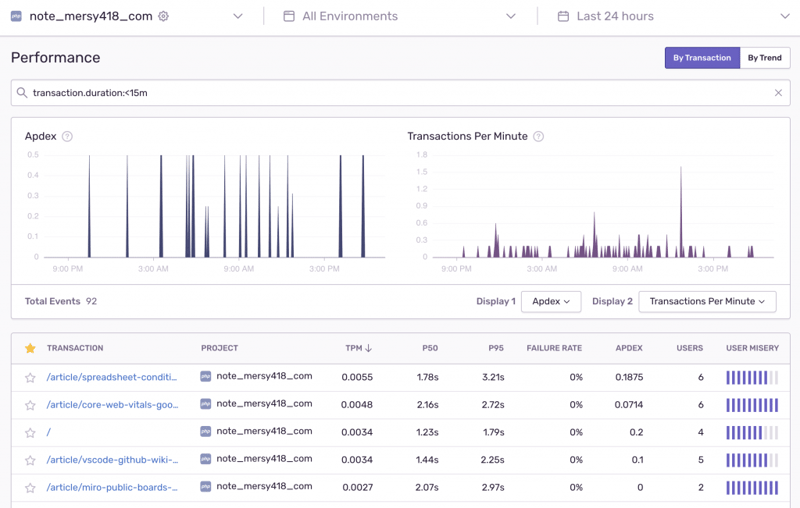This screenshot has width=800, height=508.
Task: Switch to the By Trend view
Action: [764, 58]
